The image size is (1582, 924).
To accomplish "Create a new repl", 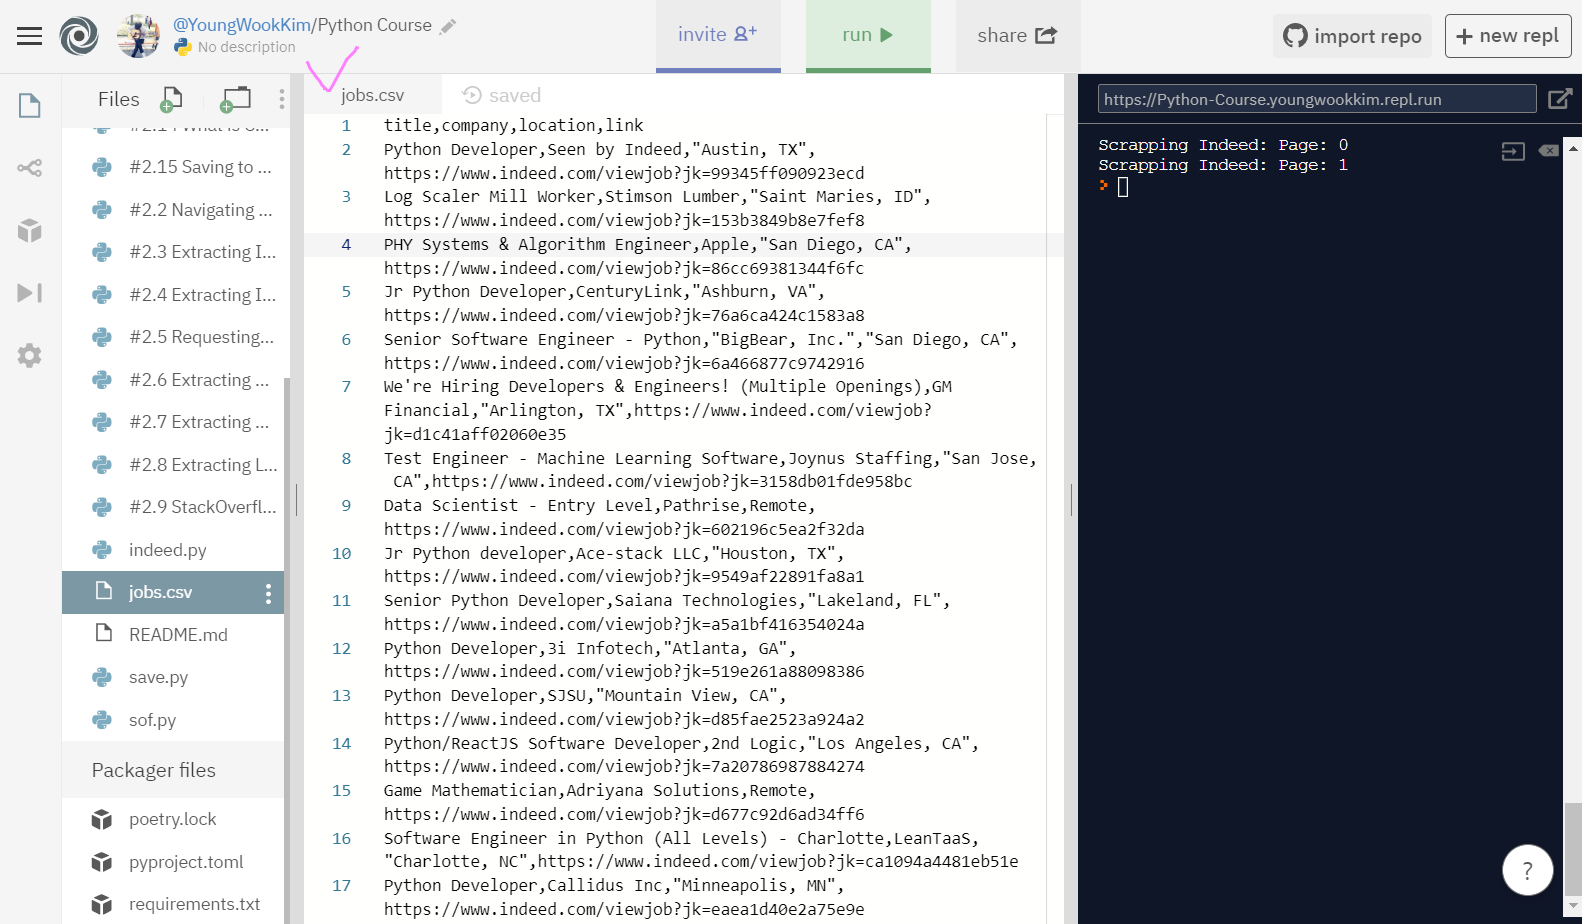I will click(x=1508, y=36).
